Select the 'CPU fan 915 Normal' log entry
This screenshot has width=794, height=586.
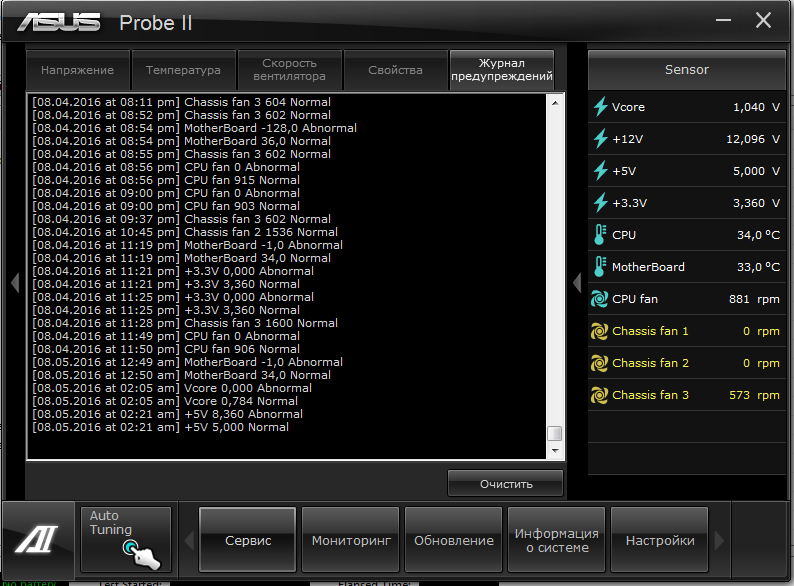point(166,180)
